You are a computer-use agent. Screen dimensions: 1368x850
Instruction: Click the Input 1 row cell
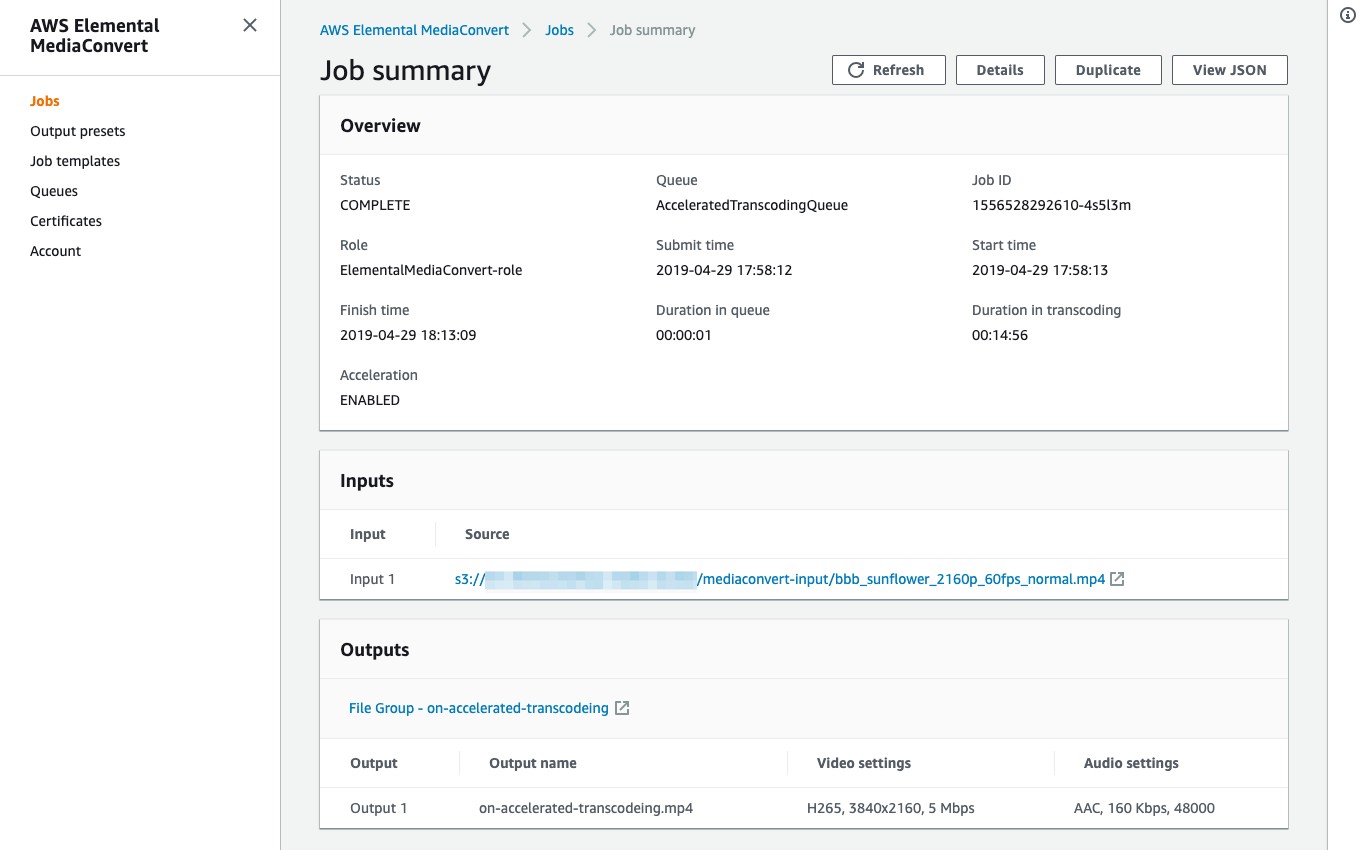pos(373,579)
